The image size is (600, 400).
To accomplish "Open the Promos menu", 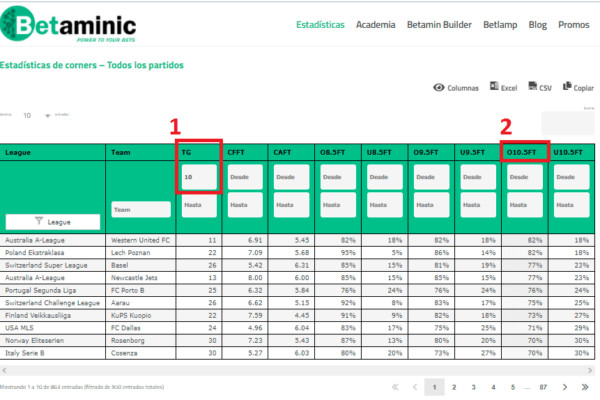I will [574, 24].
